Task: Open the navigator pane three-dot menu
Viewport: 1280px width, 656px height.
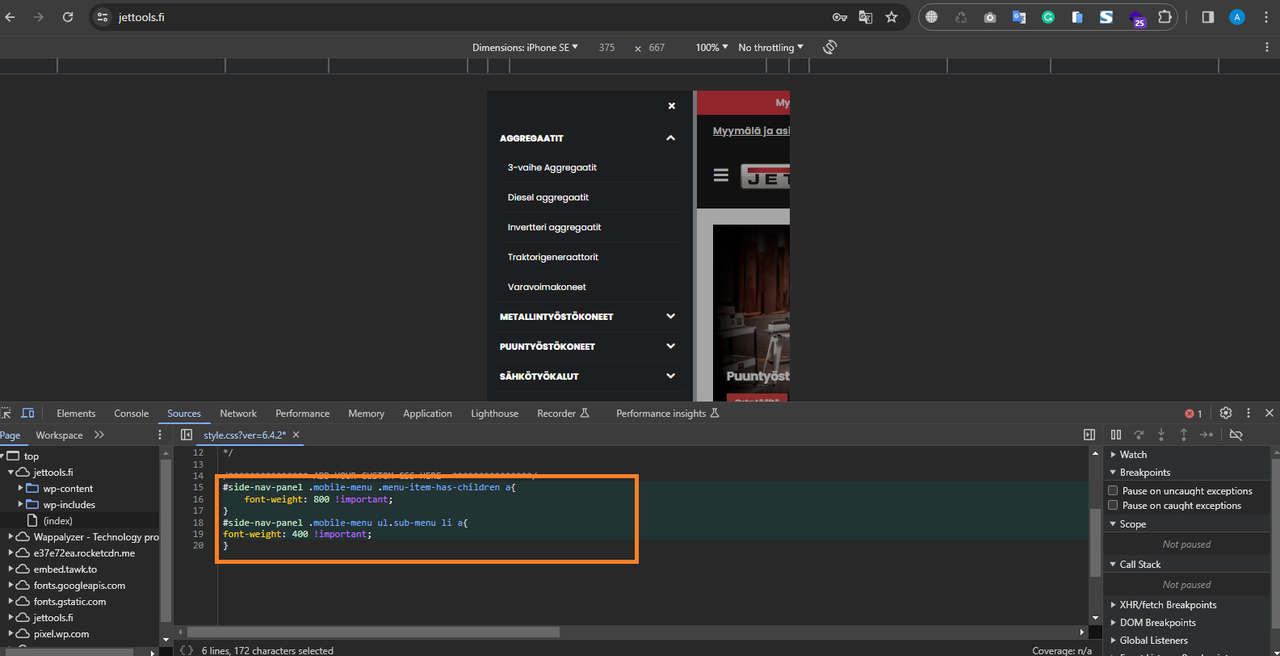Action: tap(160, 435)
